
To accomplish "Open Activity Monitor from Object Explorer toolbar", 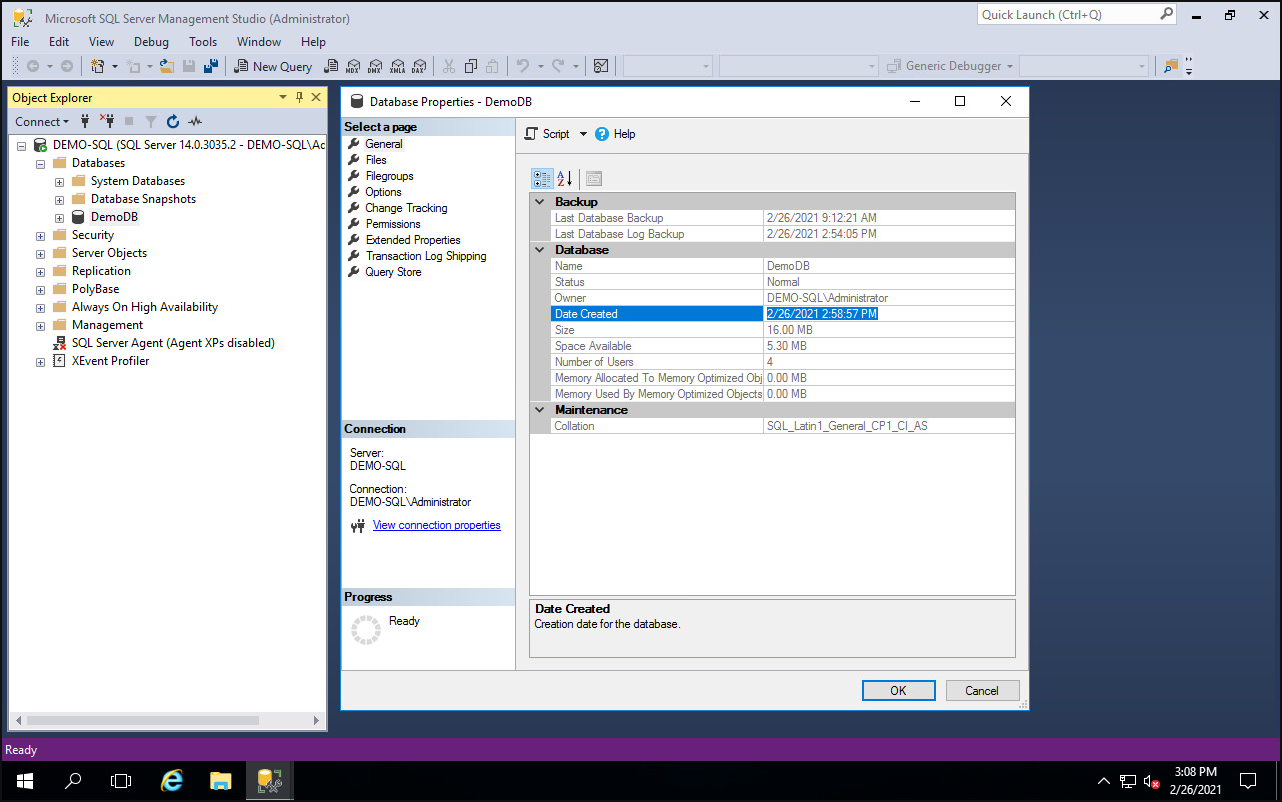I will (x=195, y=121).
